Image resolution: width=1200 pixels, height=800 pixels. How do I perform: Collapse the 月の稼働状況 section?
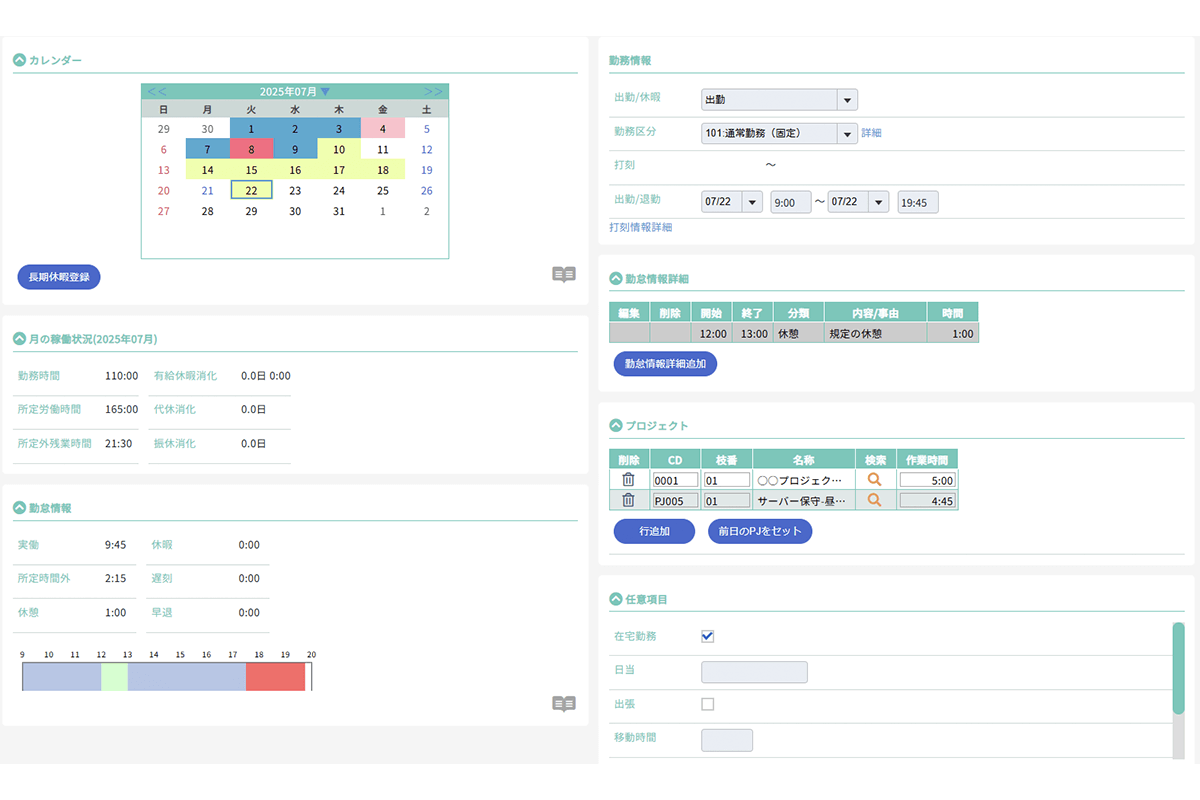point(19,339)
